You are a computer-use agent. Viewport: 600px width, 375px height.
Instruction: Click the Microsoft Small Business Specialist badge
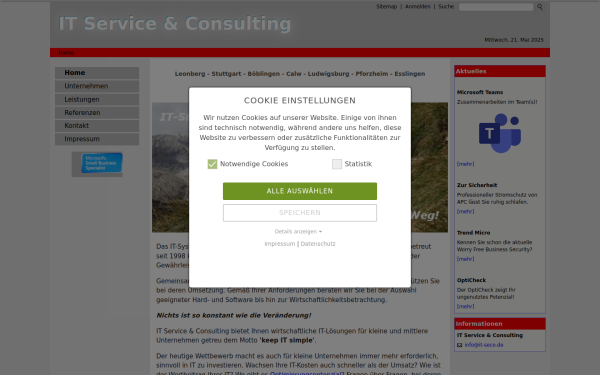pyautogui.click(x=102, y=163)
